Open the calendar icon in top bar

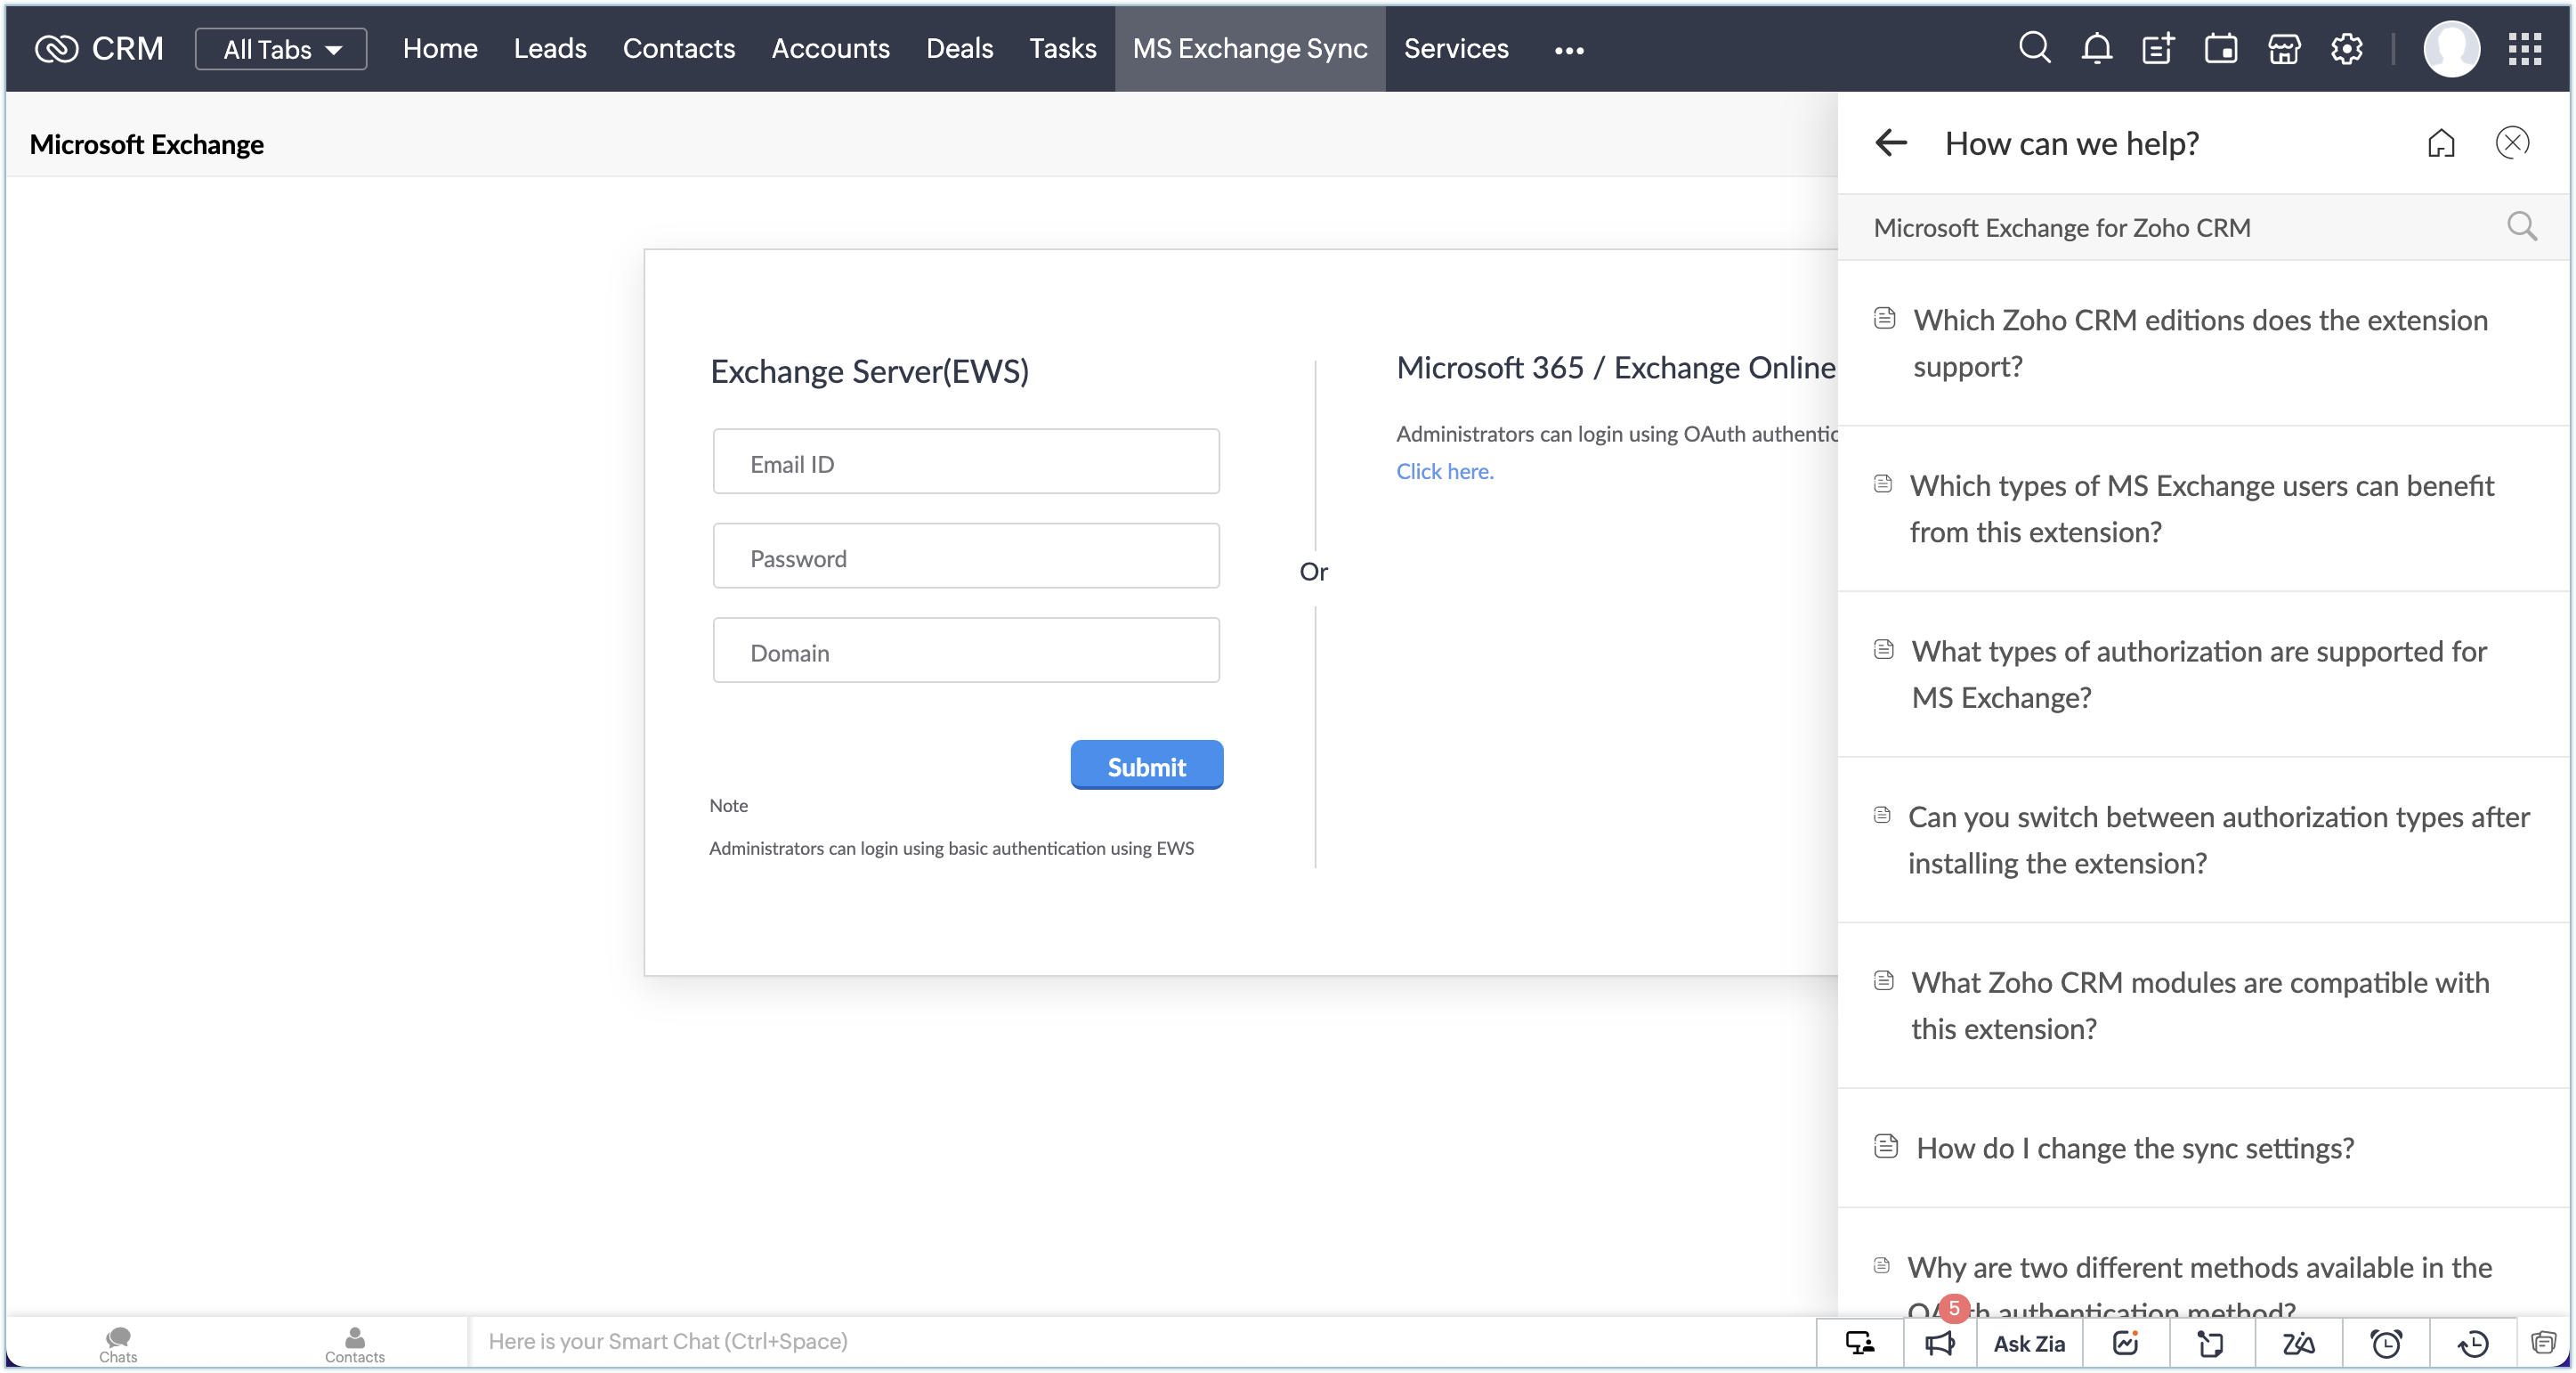coord(2220,48)
